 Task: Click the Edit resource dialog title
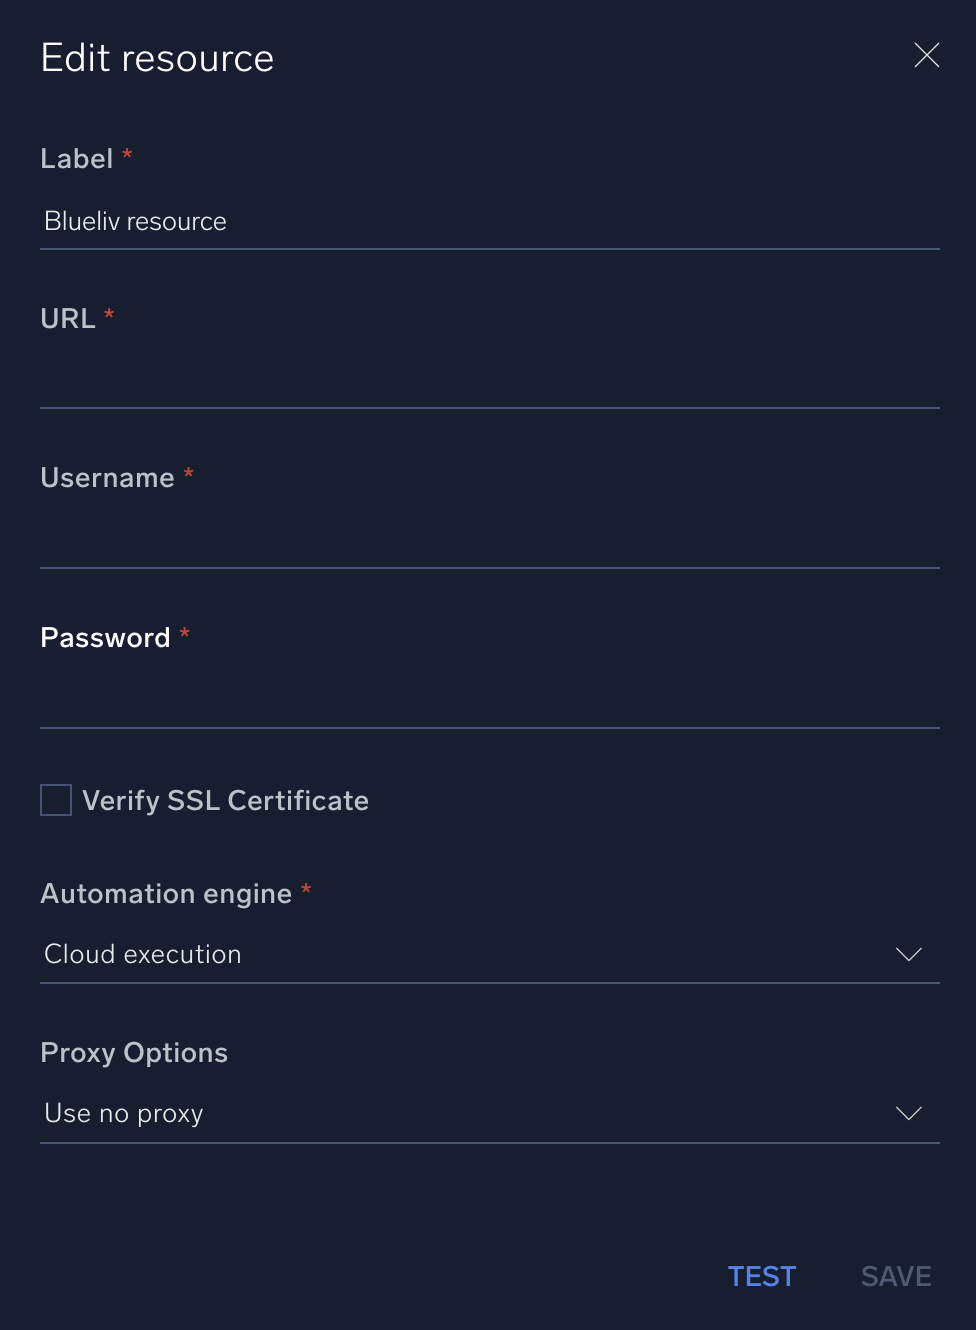[x=156, y=57]
